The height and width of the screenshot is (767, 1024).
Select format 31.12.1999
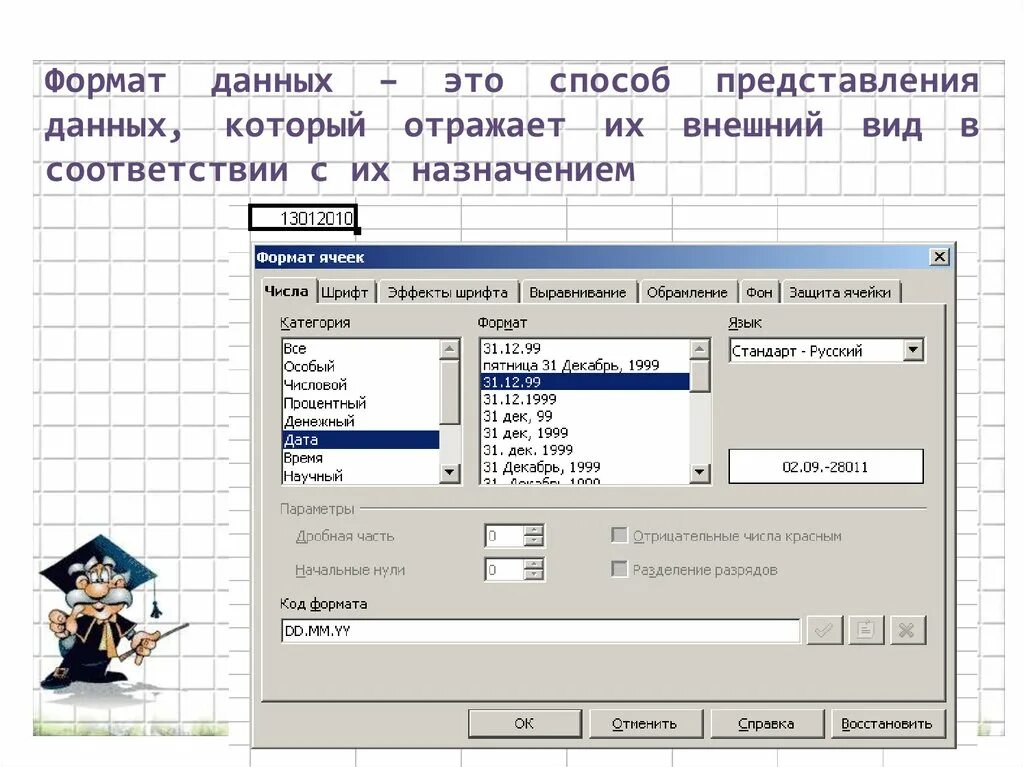(x=585, y=399)
